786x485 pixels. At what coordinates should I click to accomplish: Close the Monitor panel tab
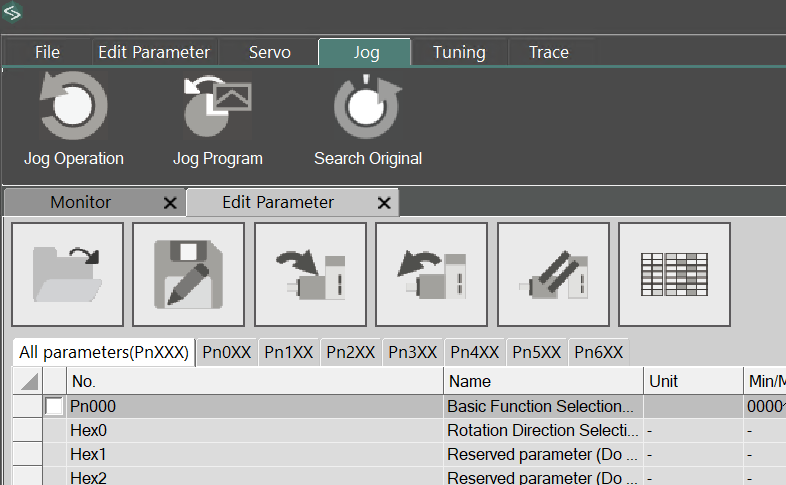click(x=170, y=203)
